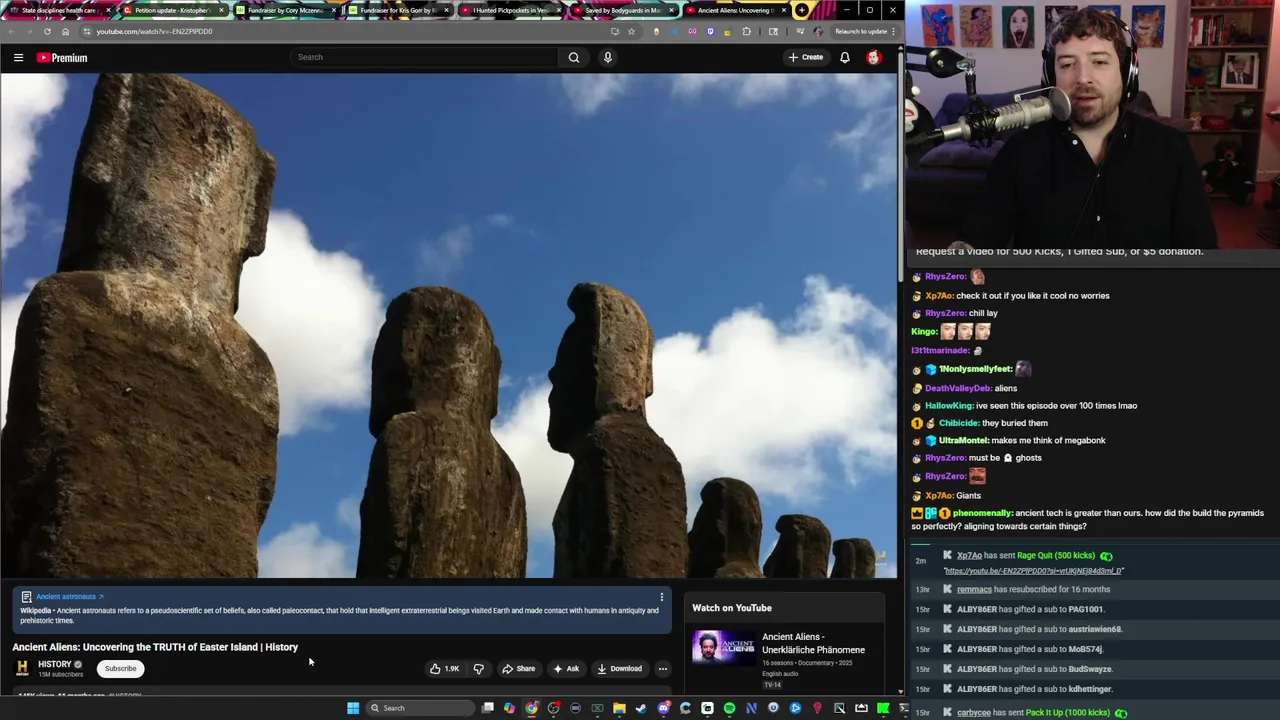Open Ancient Aliens - Unerklärliche Phänomene title
Image resolution: width=1280 pixels, height=720 pixels.
(813, 643)
